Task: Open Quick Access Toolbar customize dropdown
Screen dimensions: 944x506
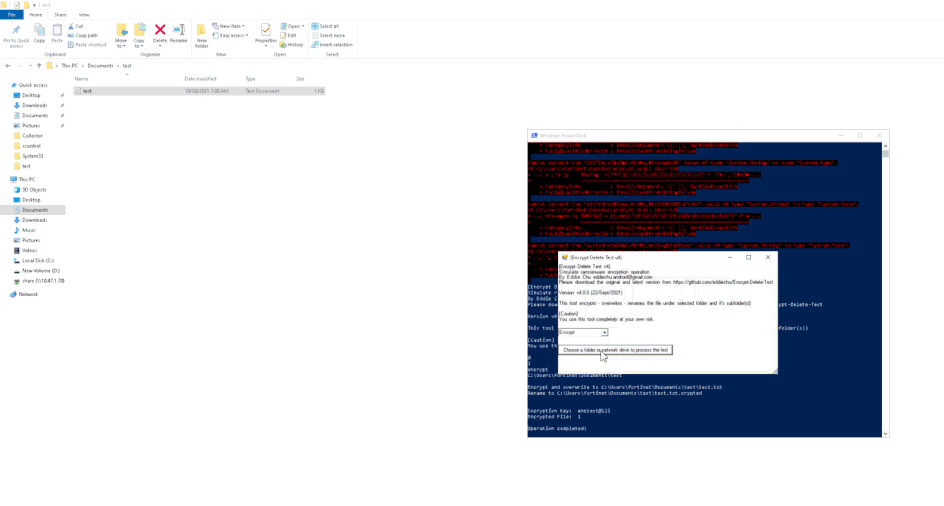Action: (x=34, y=5)
